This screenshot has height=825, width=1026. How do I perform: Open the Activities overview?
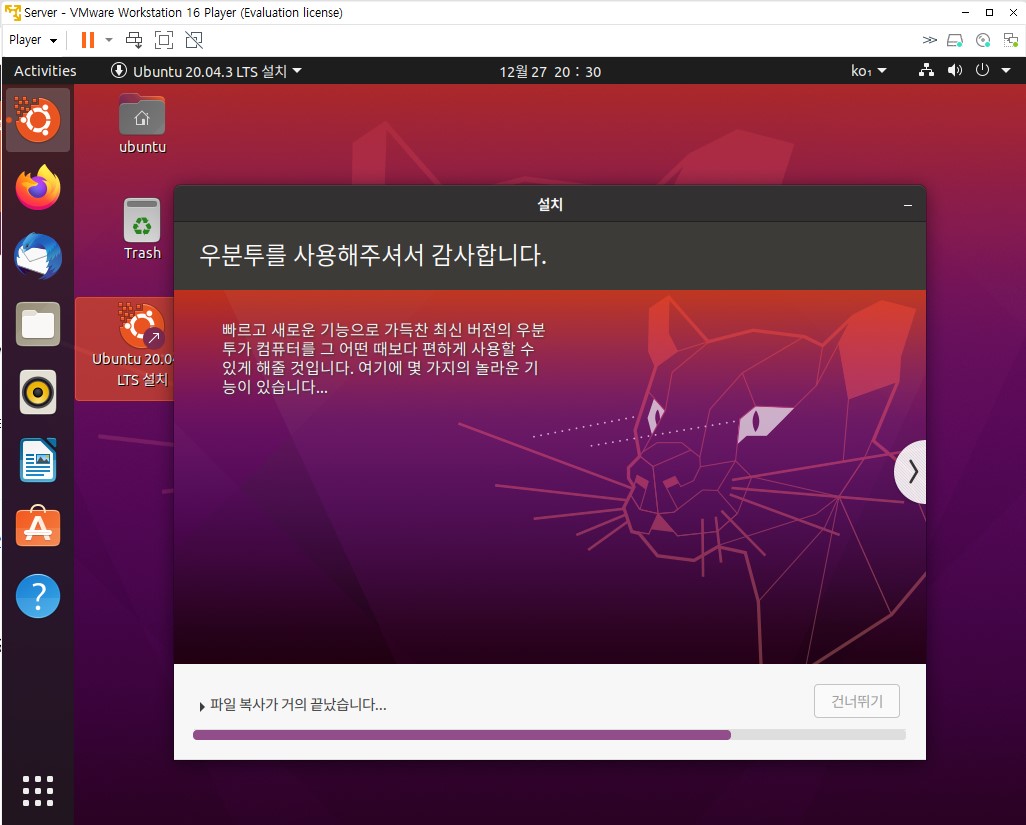[45, 71]
